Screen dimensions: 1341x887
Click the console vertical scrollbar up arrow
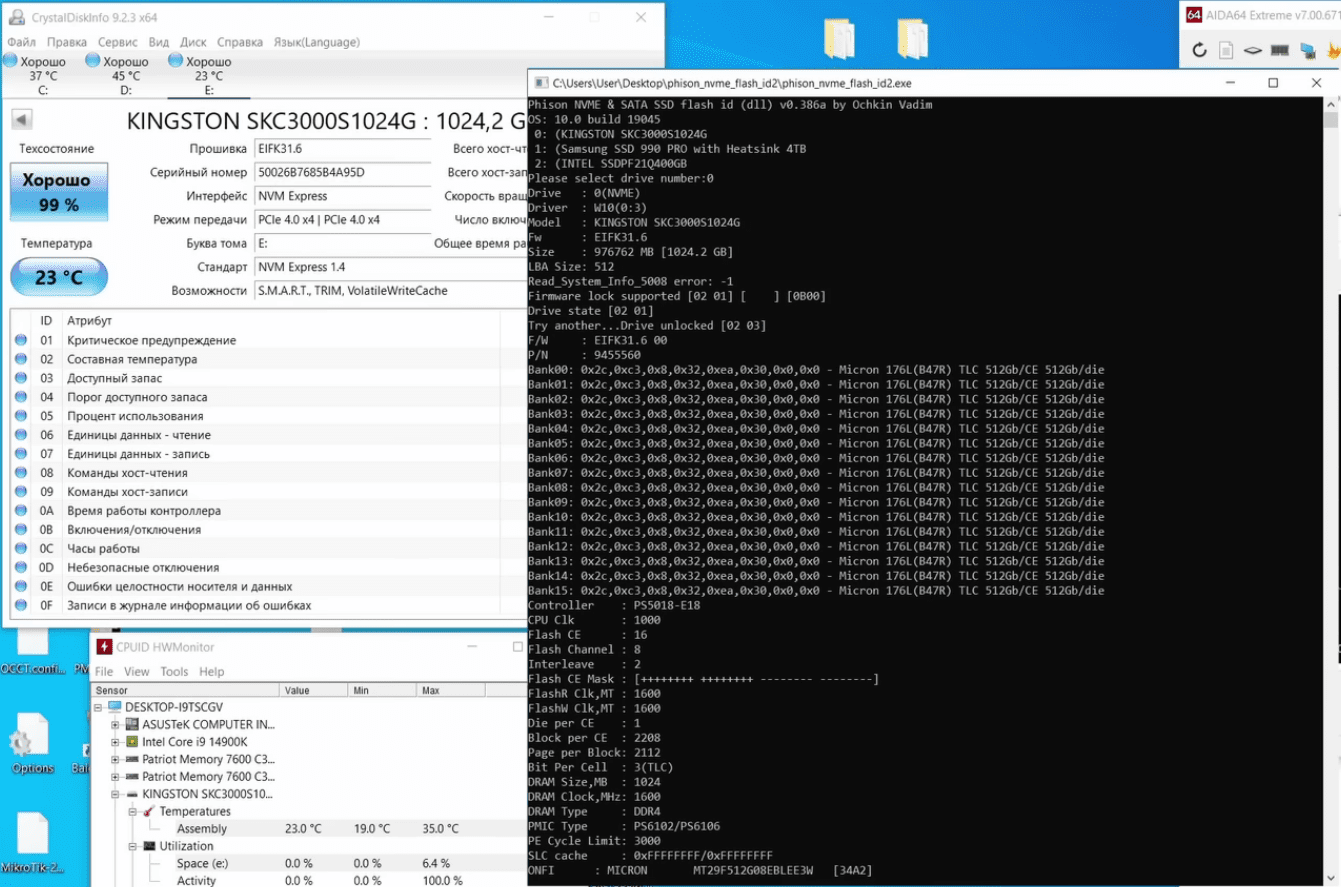tap(1331, 105)
